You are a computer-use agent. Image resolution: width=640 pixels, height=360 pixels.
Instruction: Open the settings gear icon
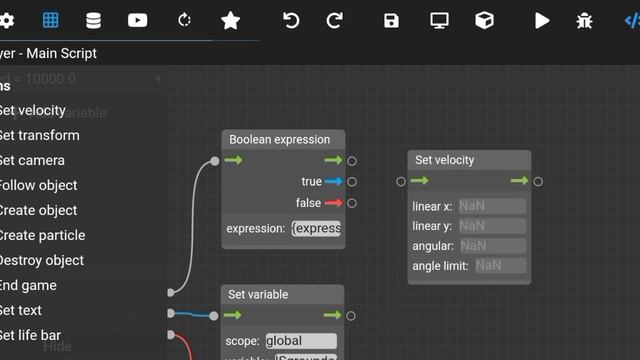pos(7,20)
